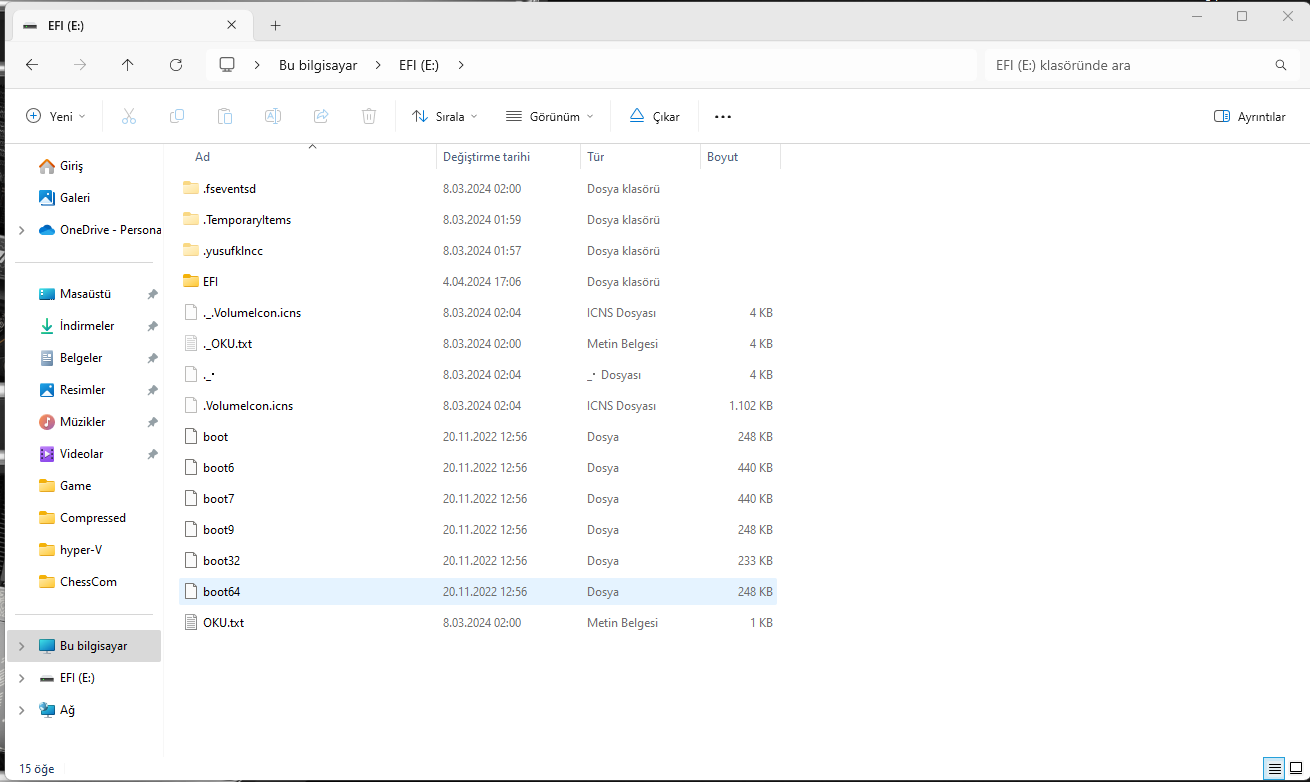Add a new tab with plus button
This screenshot has height=782, width=1310.
276,25
